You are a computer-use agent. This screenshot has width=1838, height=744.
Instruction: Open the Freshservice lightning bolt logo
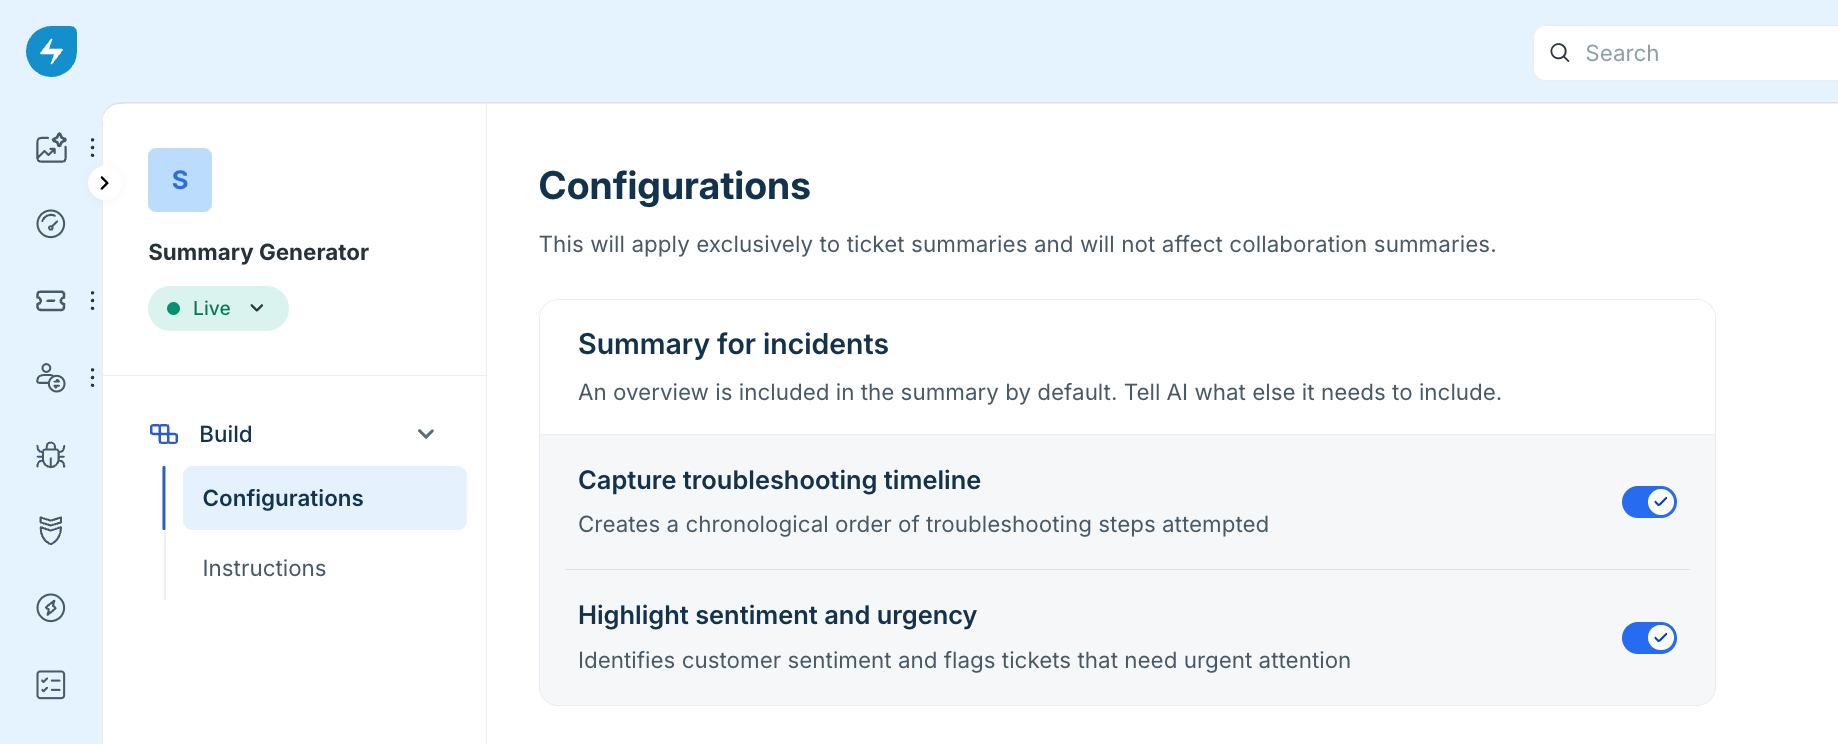coord(51,51)
